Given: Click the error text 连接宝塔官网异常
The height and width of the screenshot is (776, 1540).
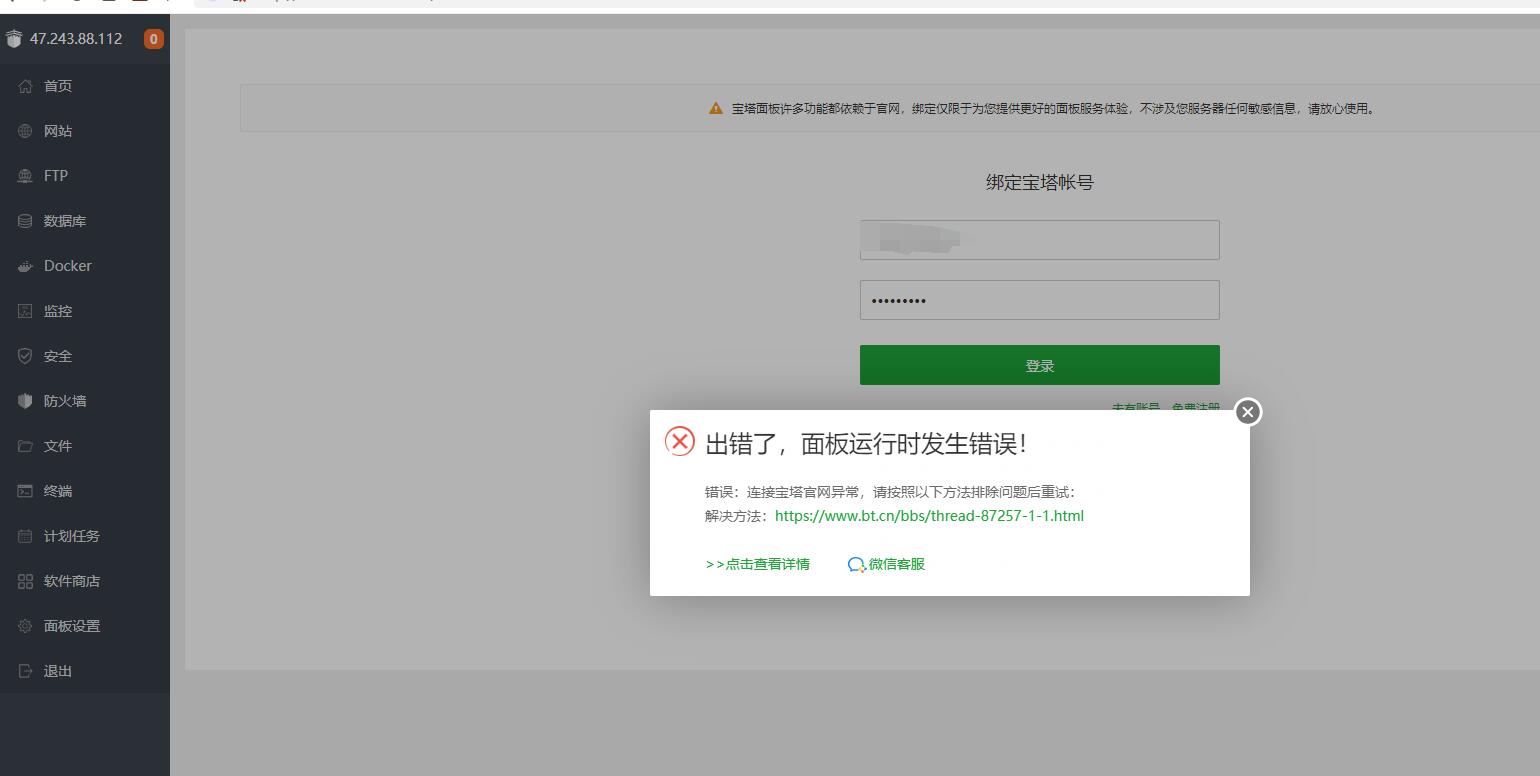Looking at the screenshot, I should tap(803, 492).
